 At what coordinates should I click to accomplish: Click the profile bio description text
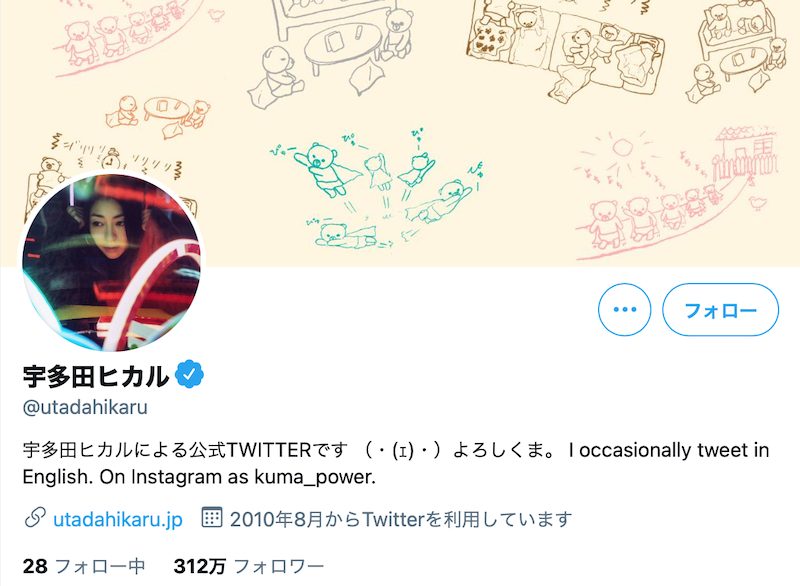point(395,464)
